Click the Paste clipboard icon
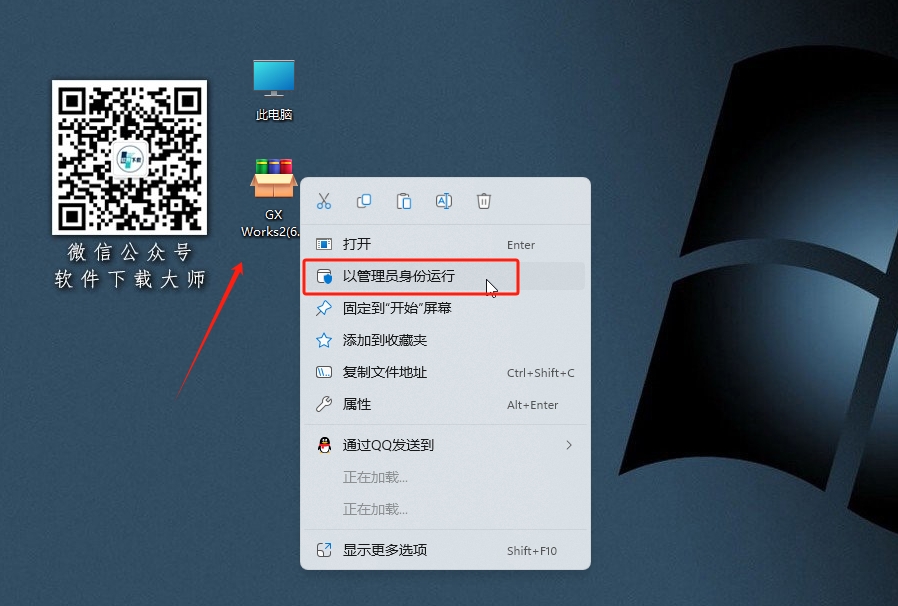 coord(404,201)
